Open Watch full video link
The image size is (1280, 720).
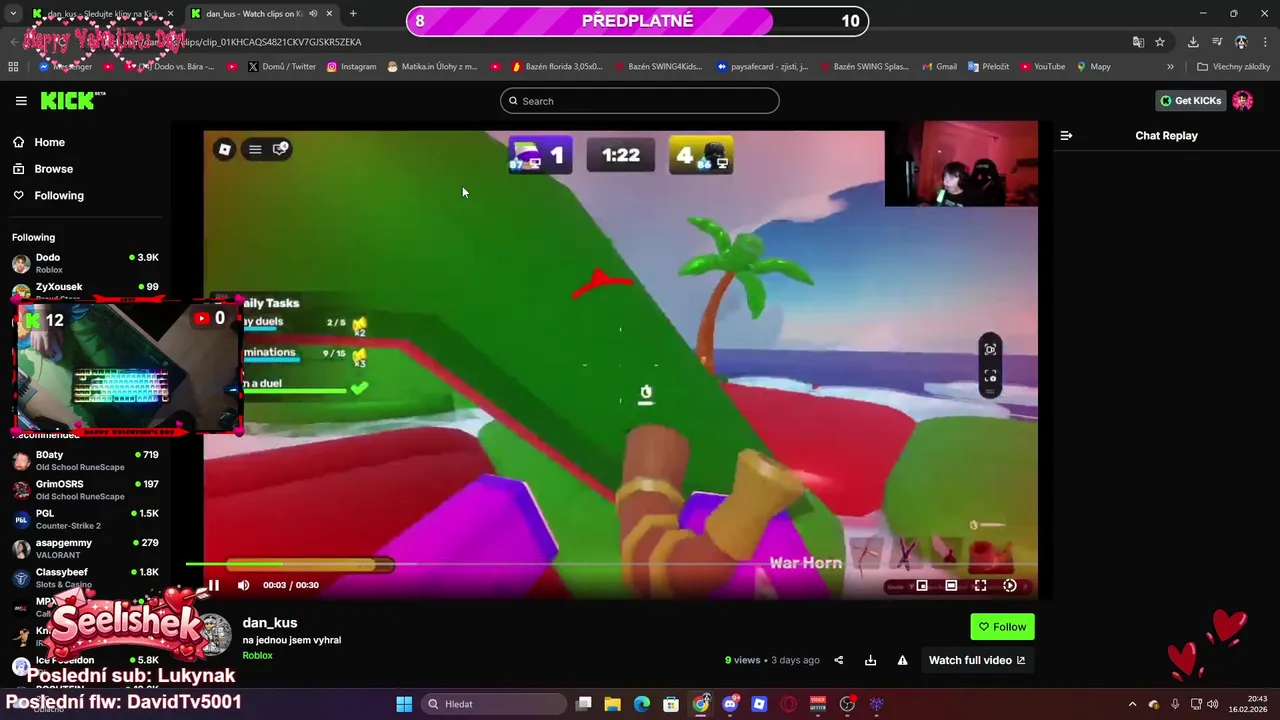pyautogui.click(x=977, y=660)
